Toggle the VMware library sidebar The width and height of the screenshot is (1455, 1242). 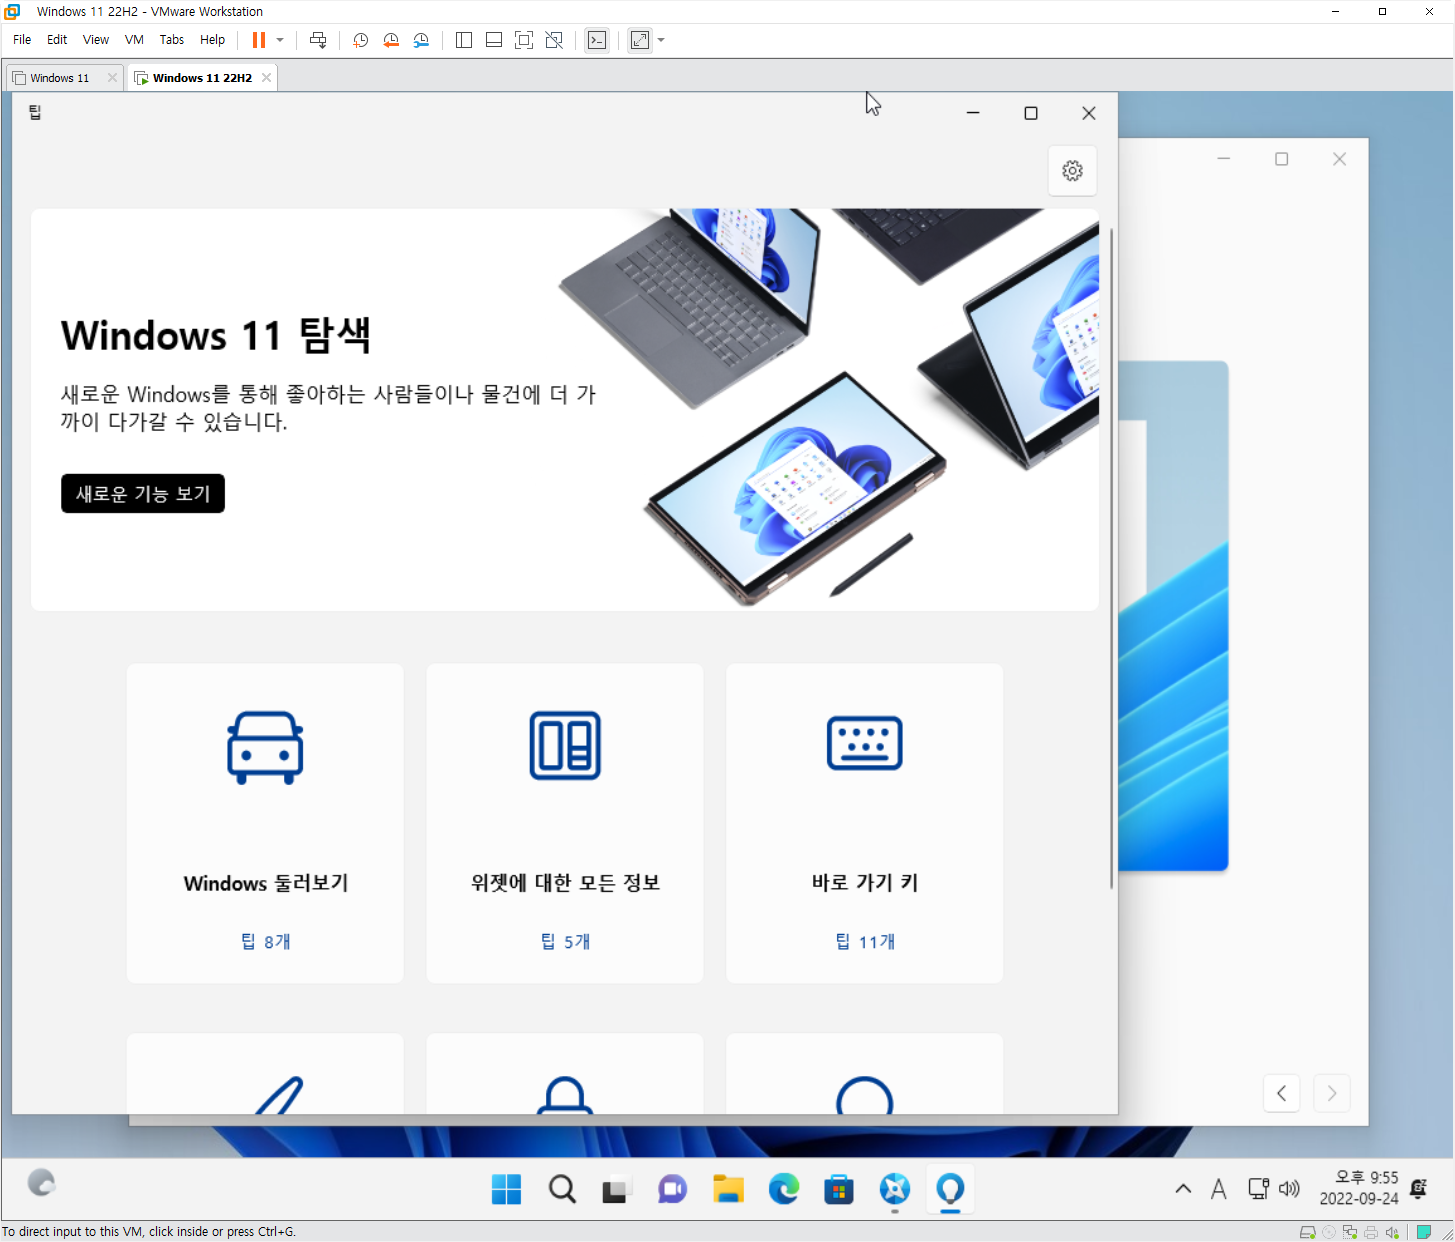point(464,40)
